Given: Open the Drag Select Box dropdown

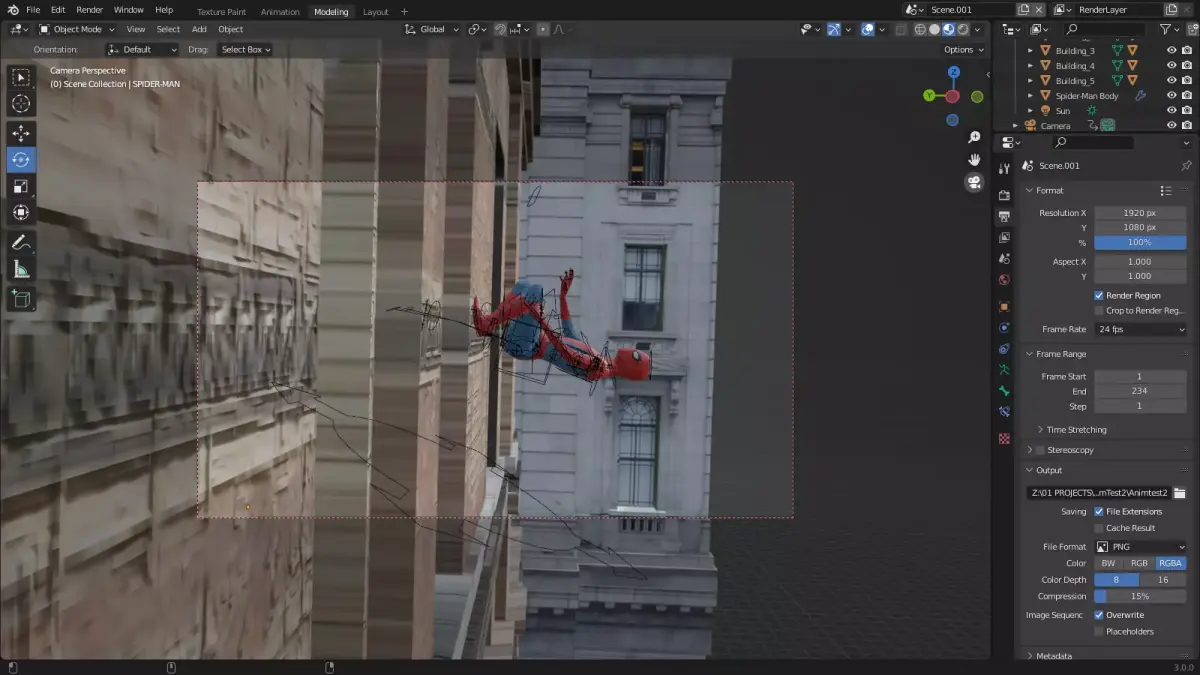Looking at the screenshot, I should [245, 49].
